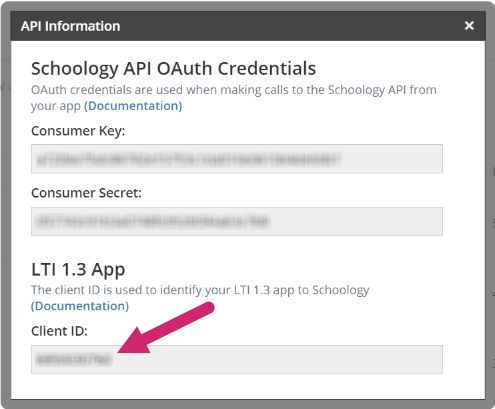This screenshot has width=495, height=409.
Task: Open the OAuth credentials Documentation link
Action: [133, 106]
